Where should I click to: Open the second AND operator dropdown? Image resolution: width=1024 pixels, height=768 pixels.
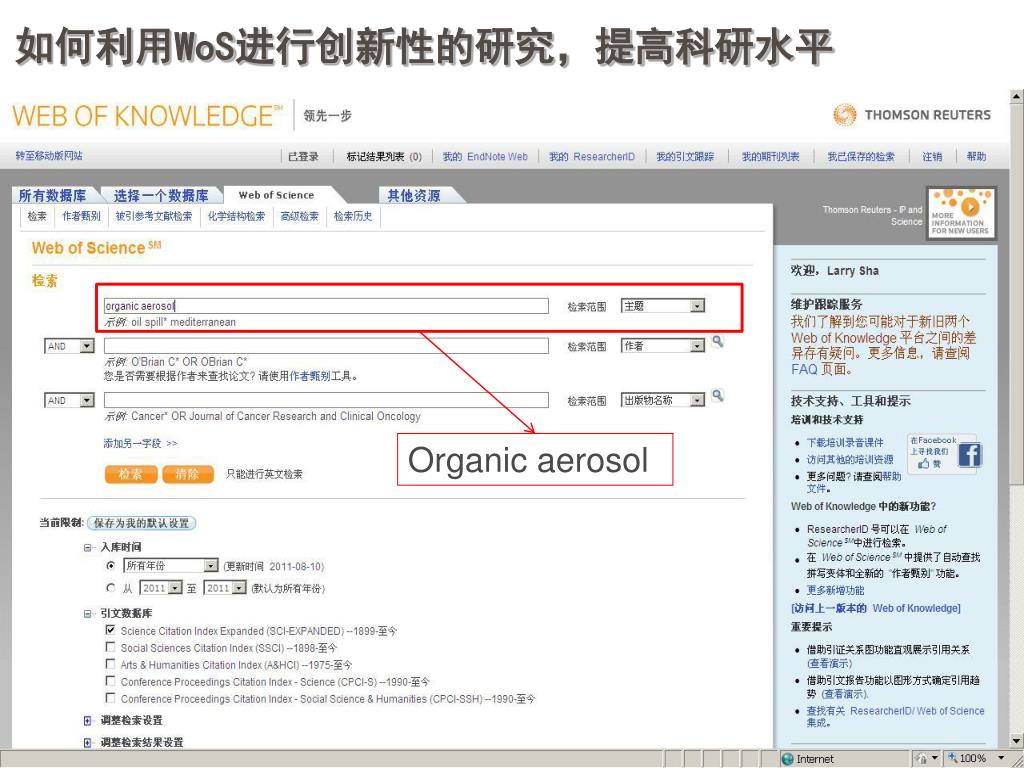click(x=69, y=400)
